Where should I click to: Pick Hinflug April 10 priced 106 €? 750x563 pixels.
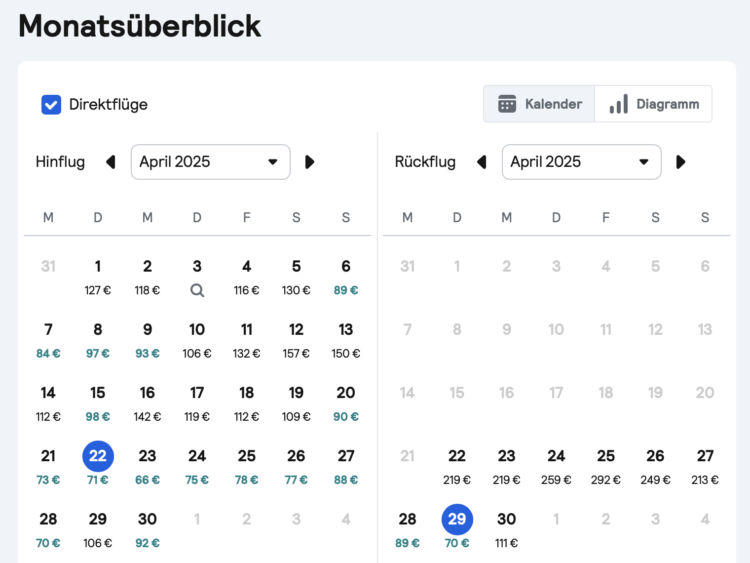pyautogui.click(x=197, y=341)
